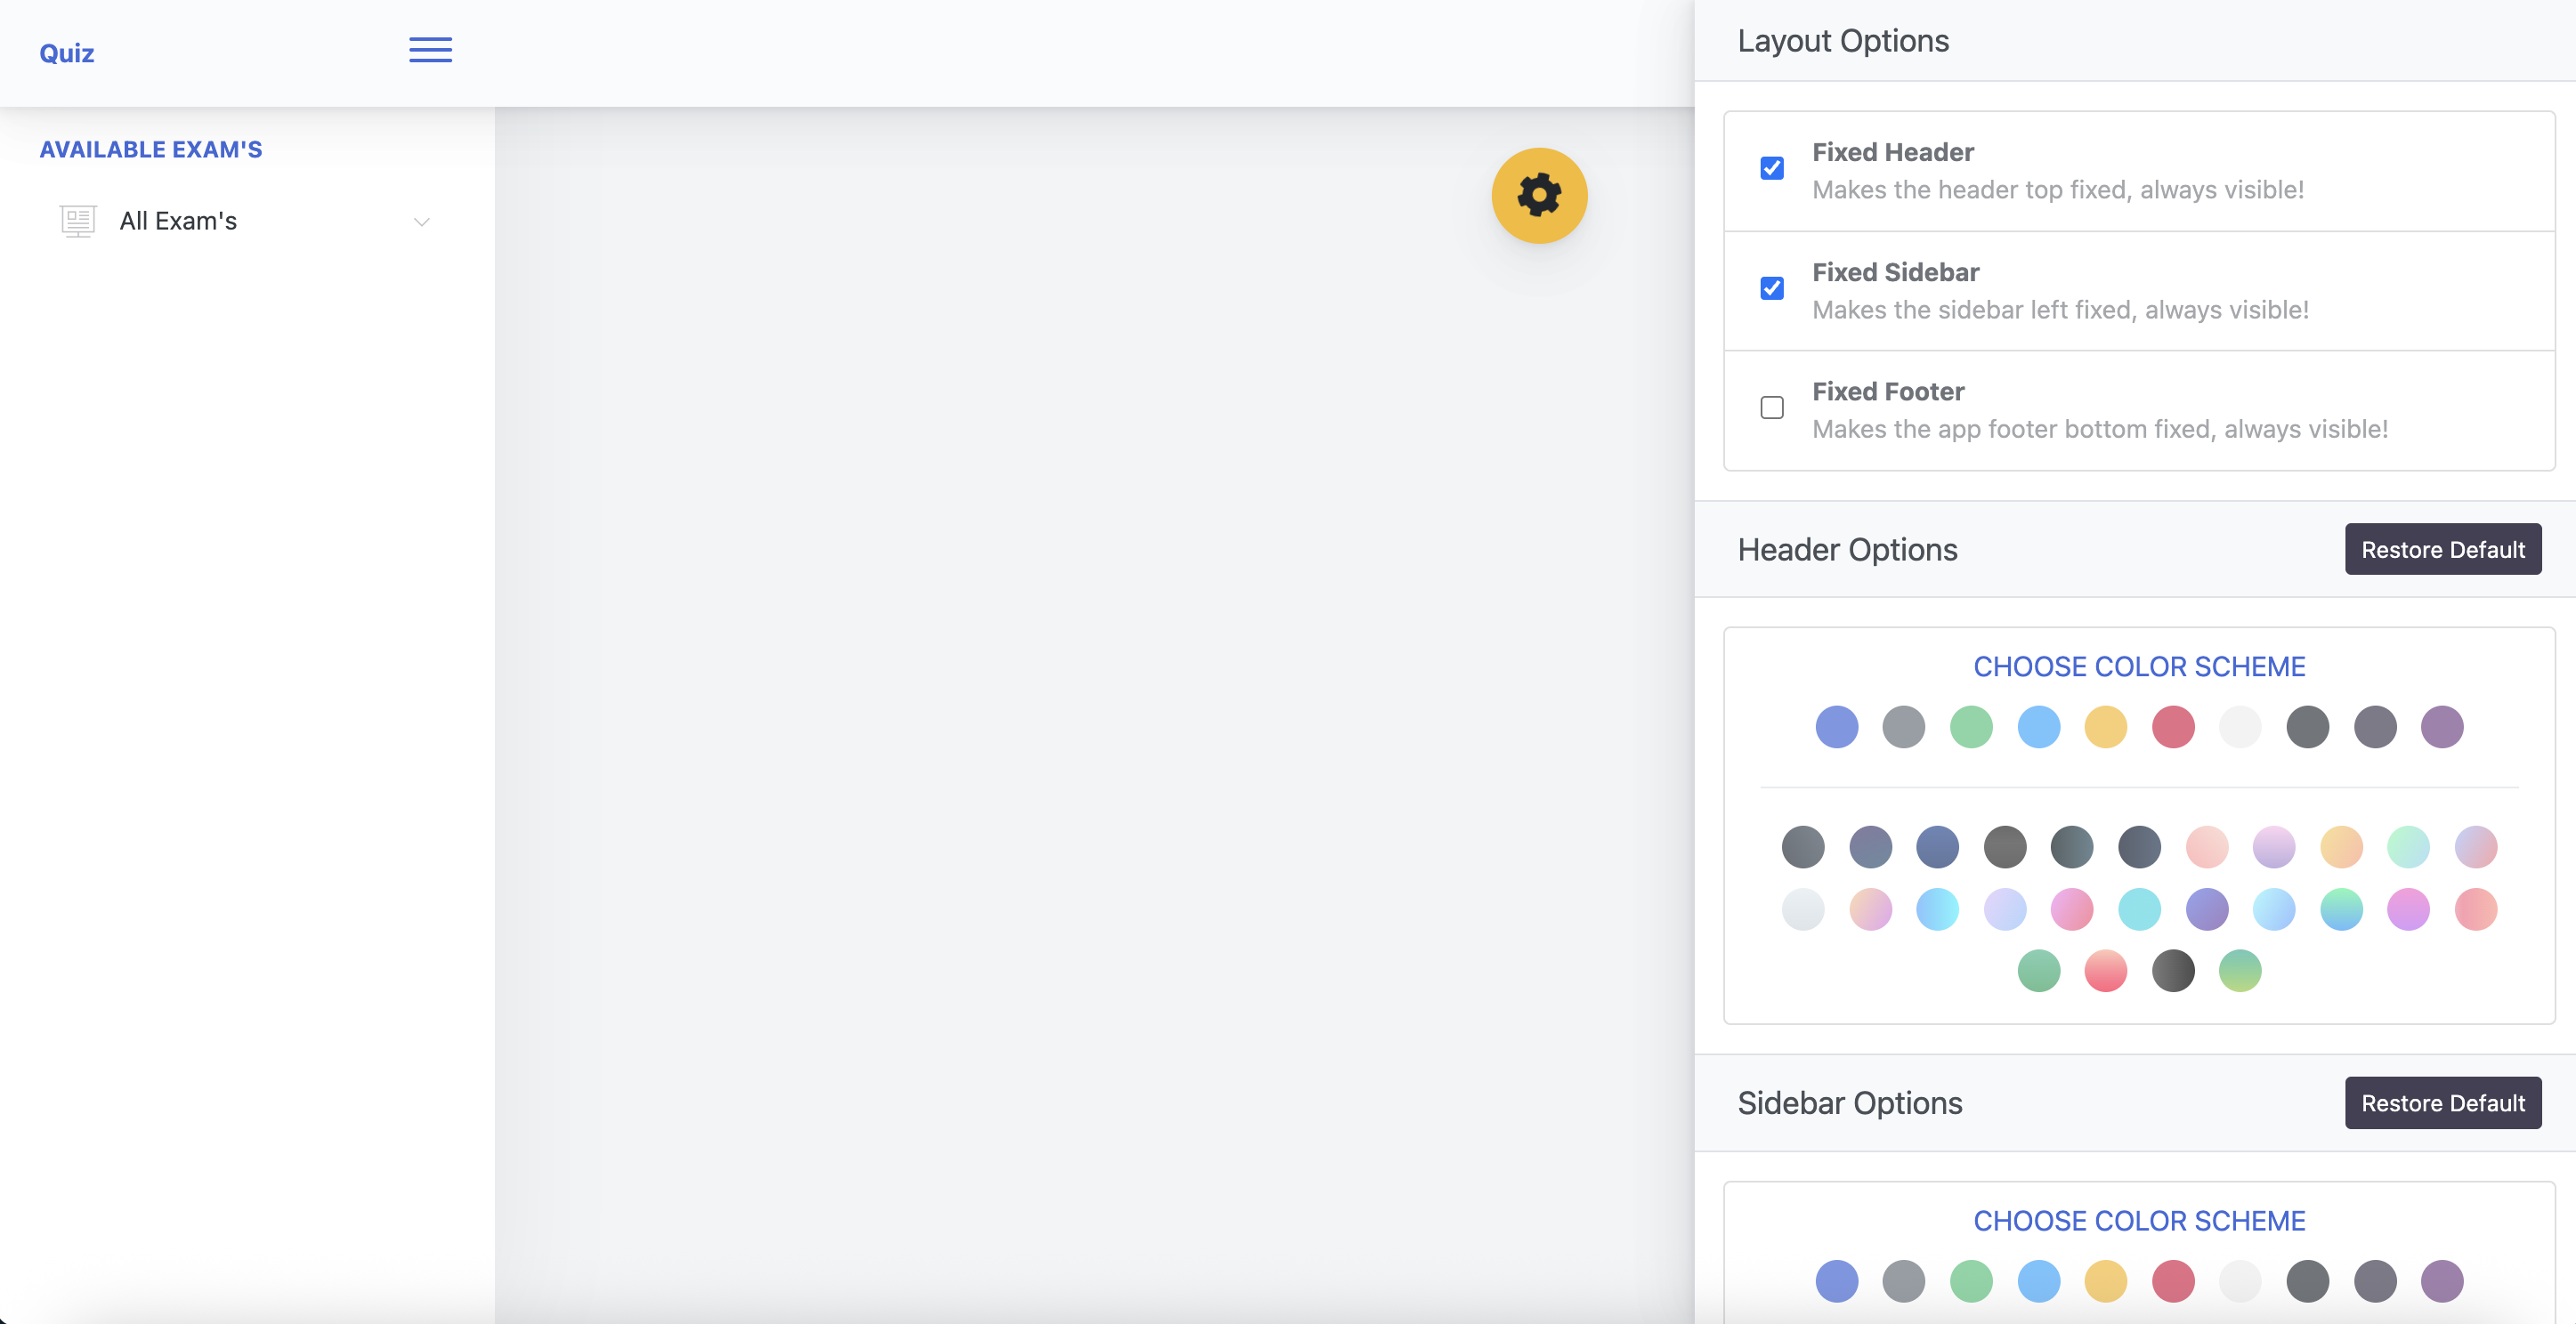Select the purple header color swatch
This screenshot has height=1324, width=2576.
click(x=2442, y=727)
